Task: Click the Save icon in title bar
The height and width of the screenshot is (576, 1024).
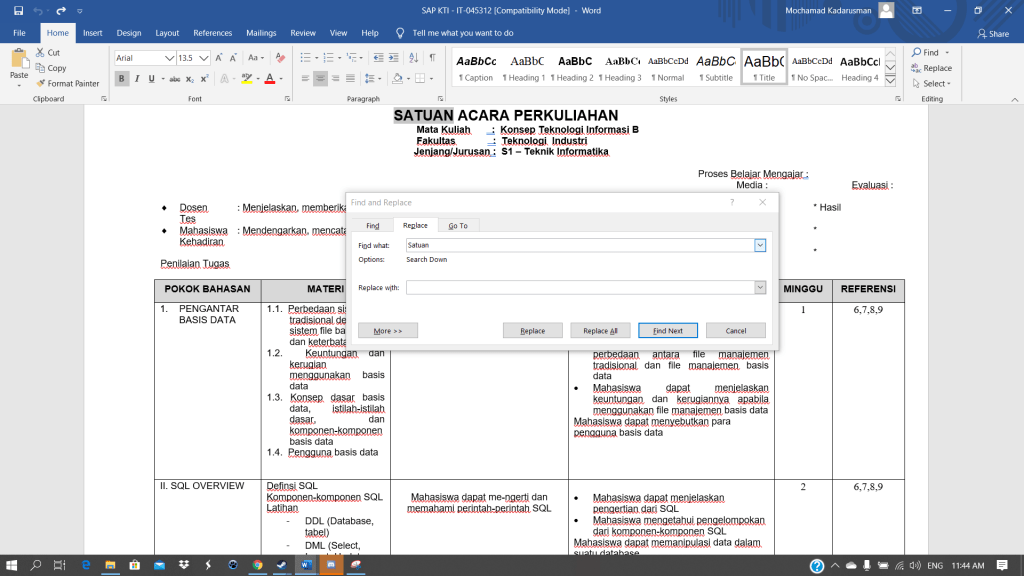Action: coord(18,10)
